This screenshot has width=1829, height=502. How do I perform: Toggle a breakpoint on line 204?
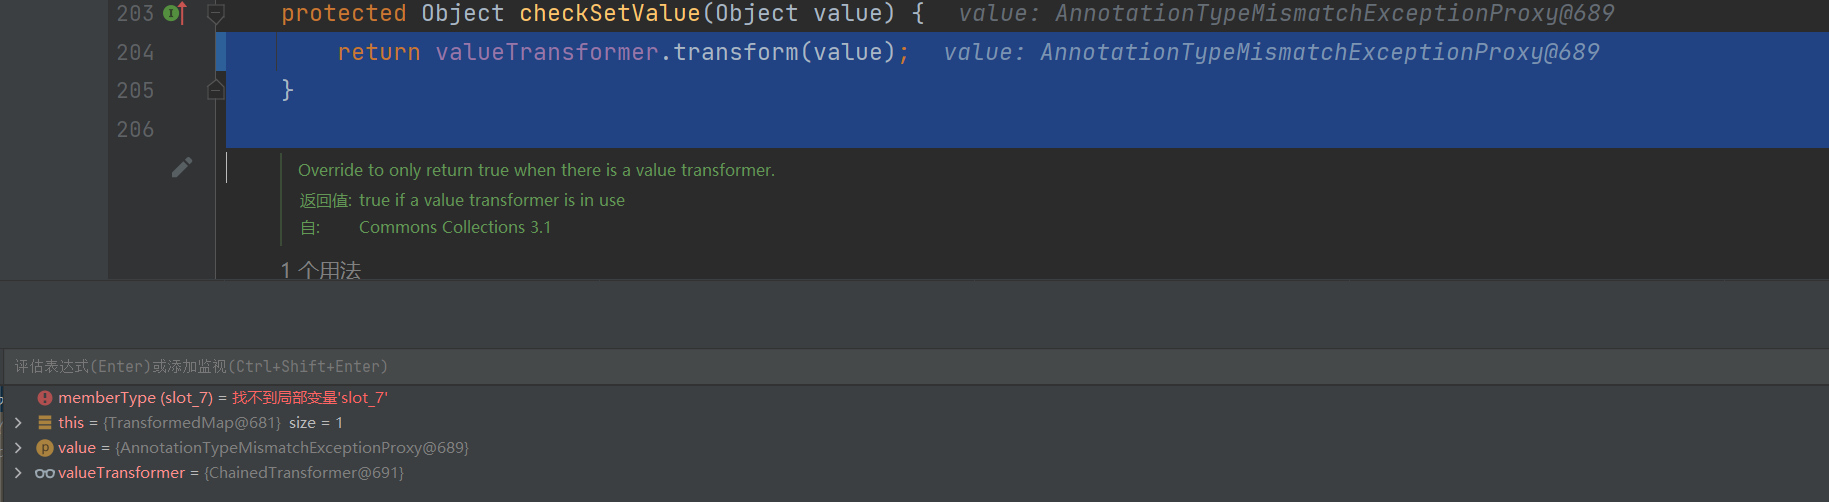click(135, 52)
